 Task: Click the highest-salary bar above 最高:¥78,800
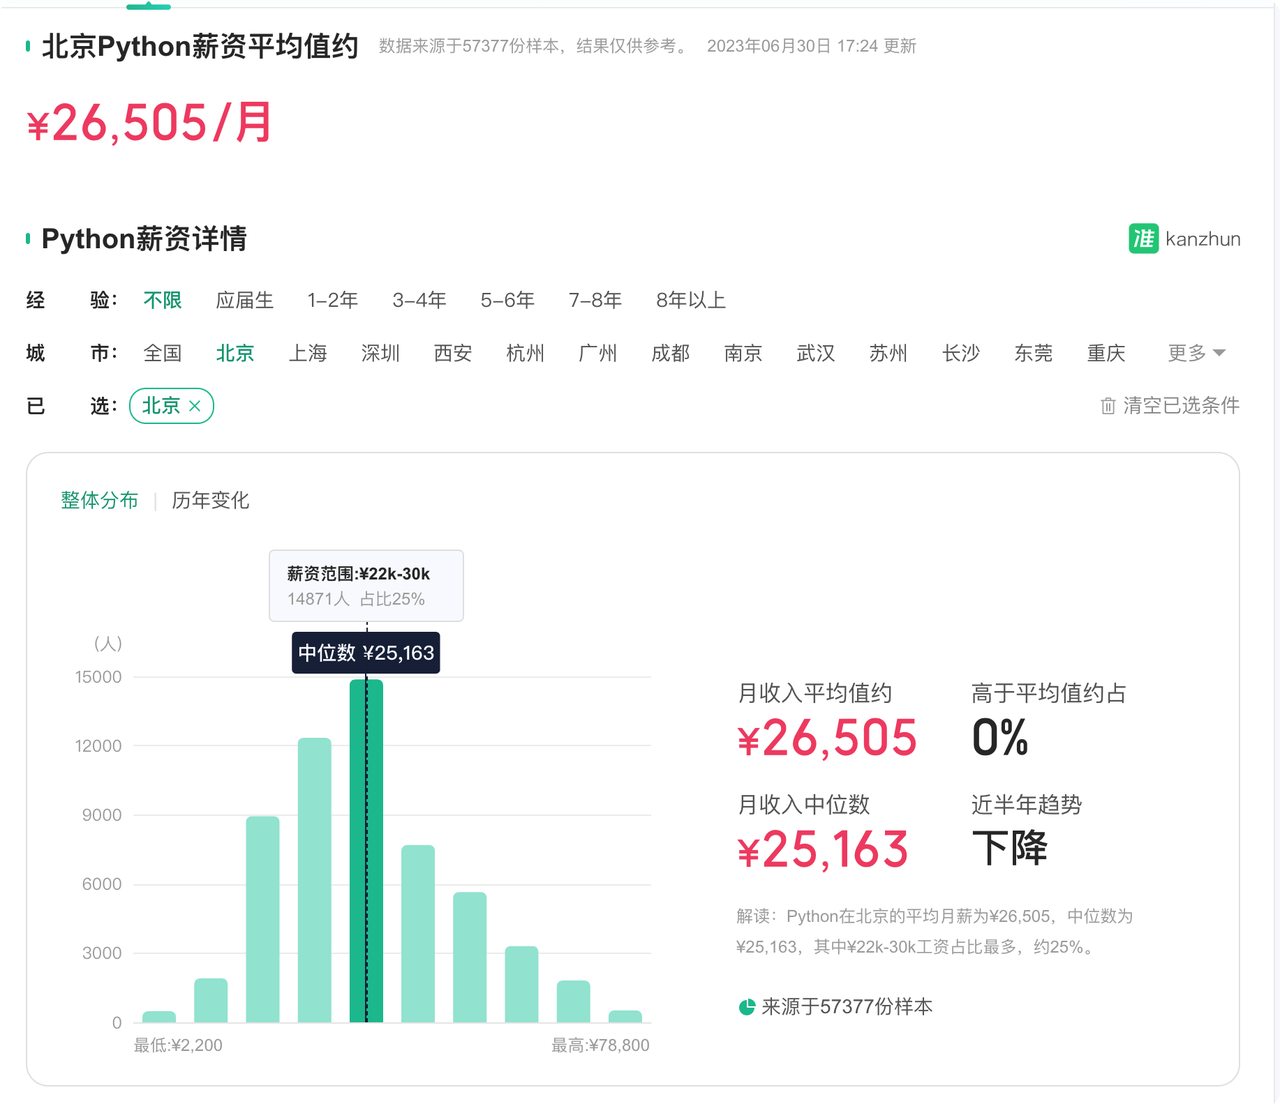pos(625,1016)
